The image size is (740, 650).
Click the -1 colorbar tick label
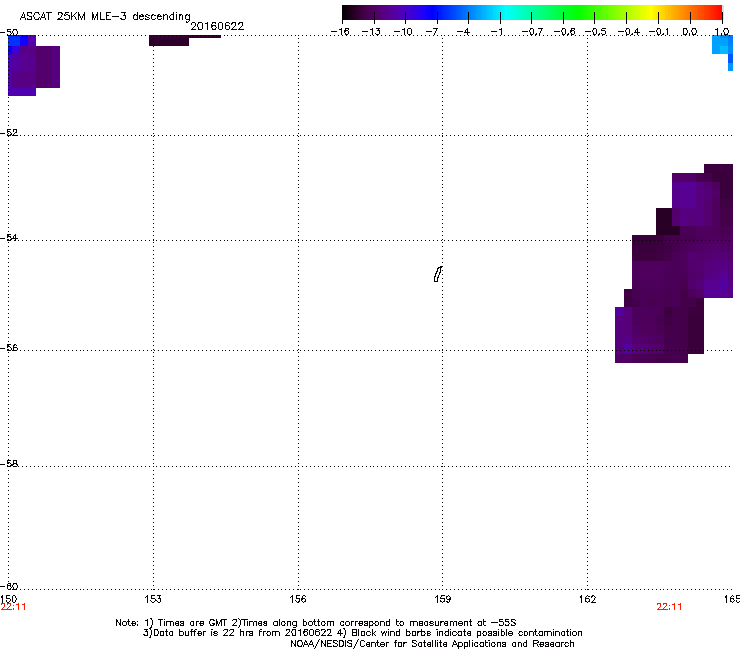(497, 32)
